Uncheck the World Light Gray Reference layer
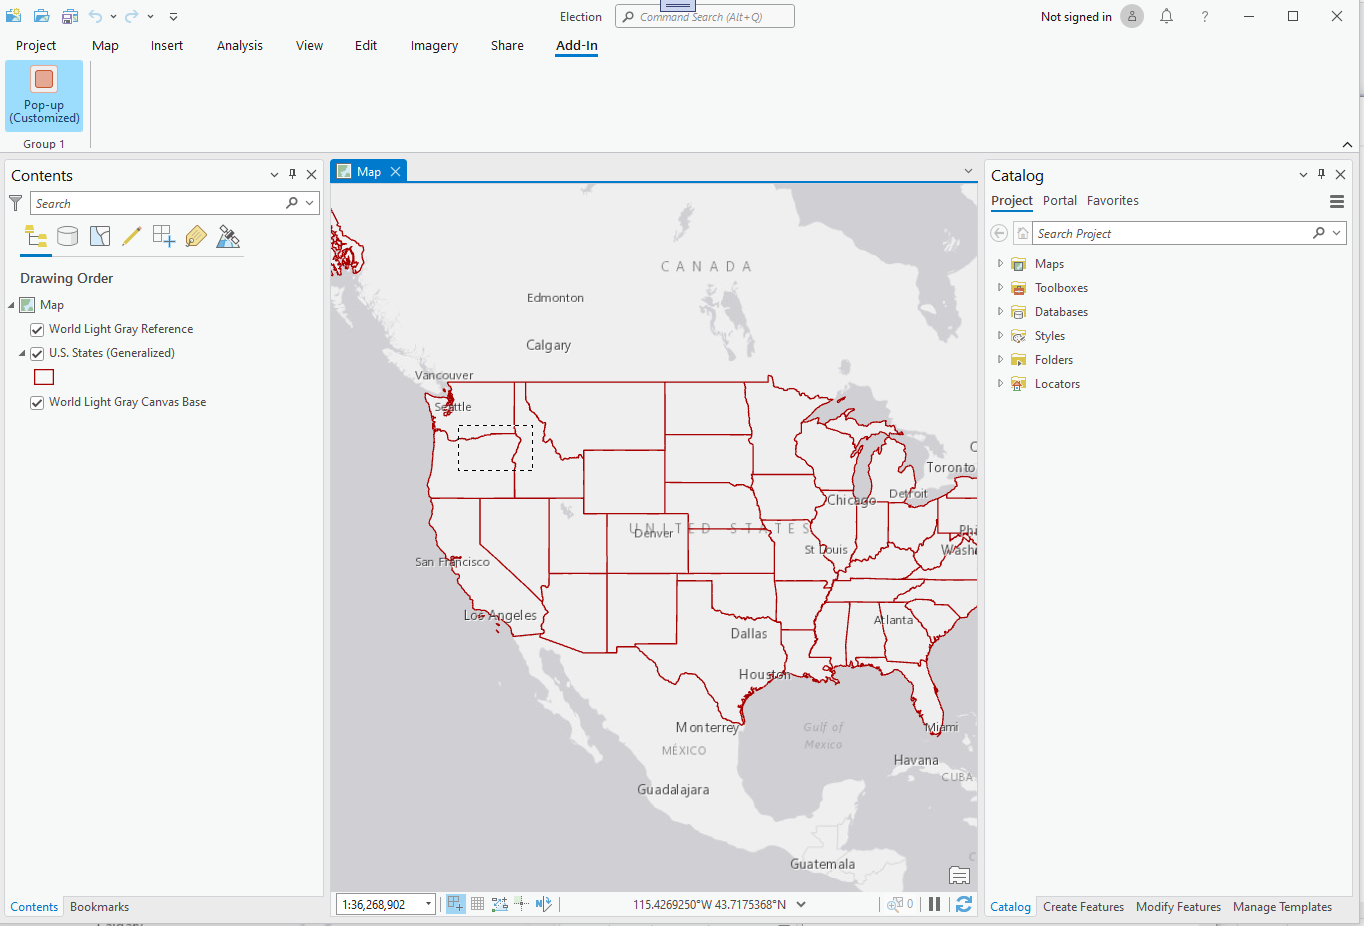Image resolution: width=1364 pixels, height=926 pixels. (x=37, y=328)
